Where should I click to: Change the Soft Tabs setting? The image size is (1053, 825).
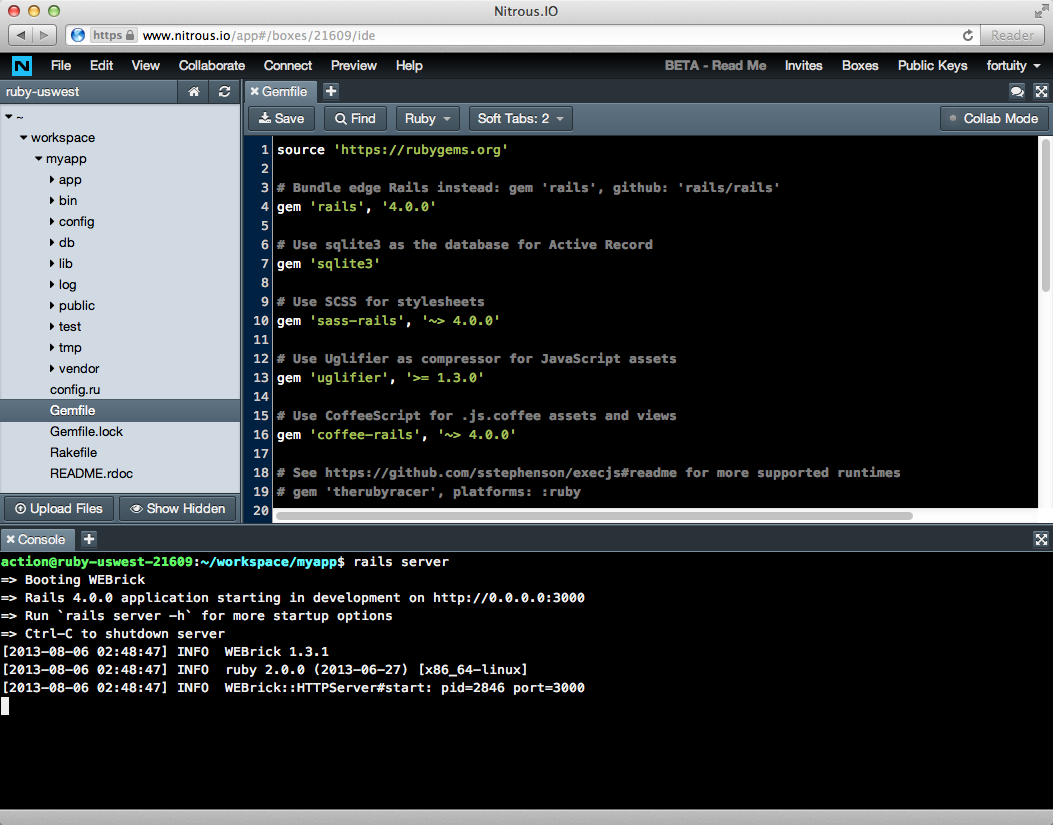pyautogui.click(x=520, y=118)
